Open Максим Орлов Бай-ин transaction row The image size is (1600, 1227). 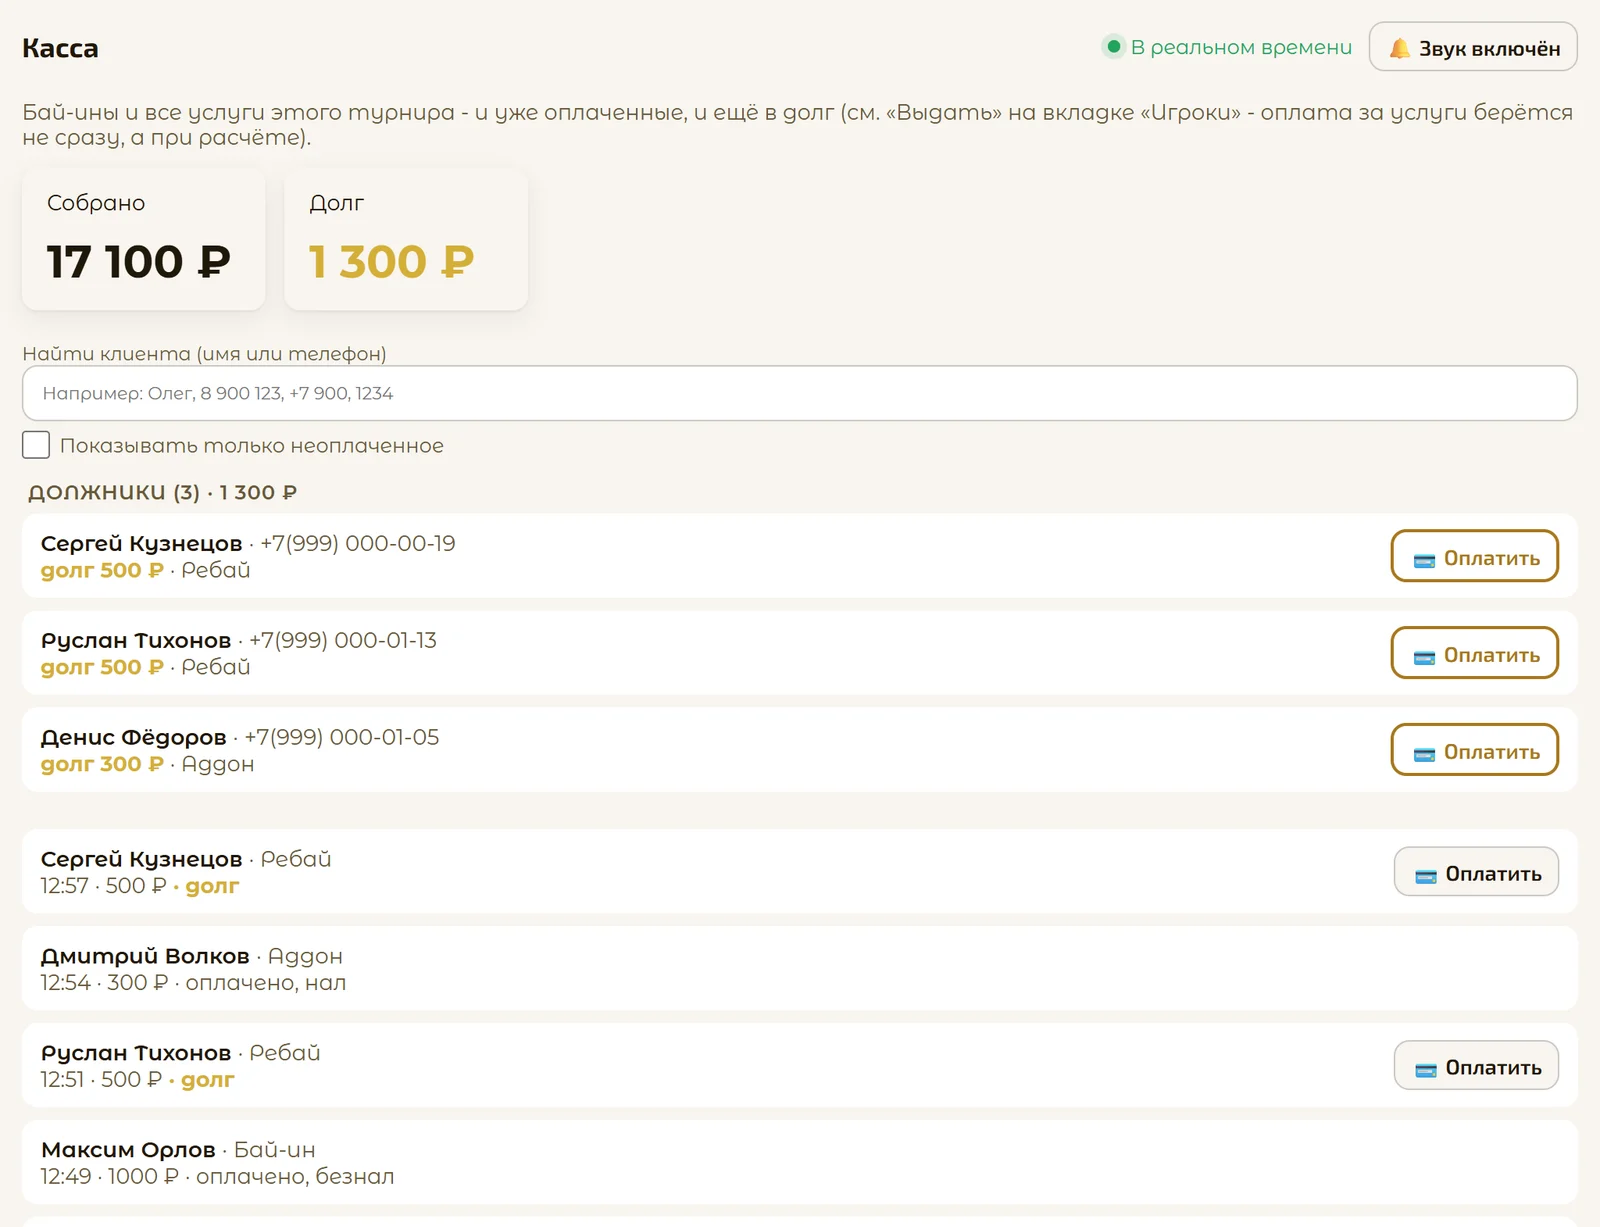click(x=800, y=1162)
